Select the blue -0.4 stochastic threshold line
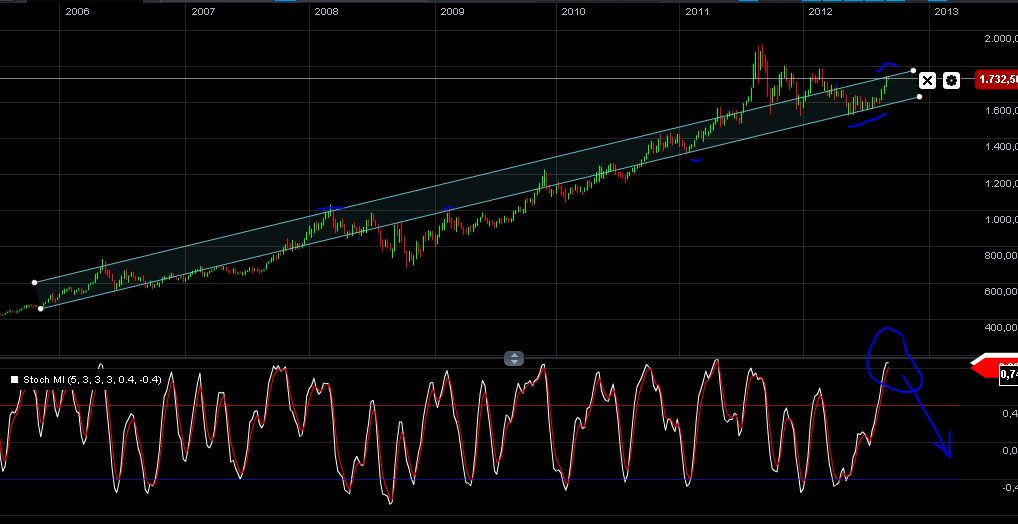 (500, 488)
